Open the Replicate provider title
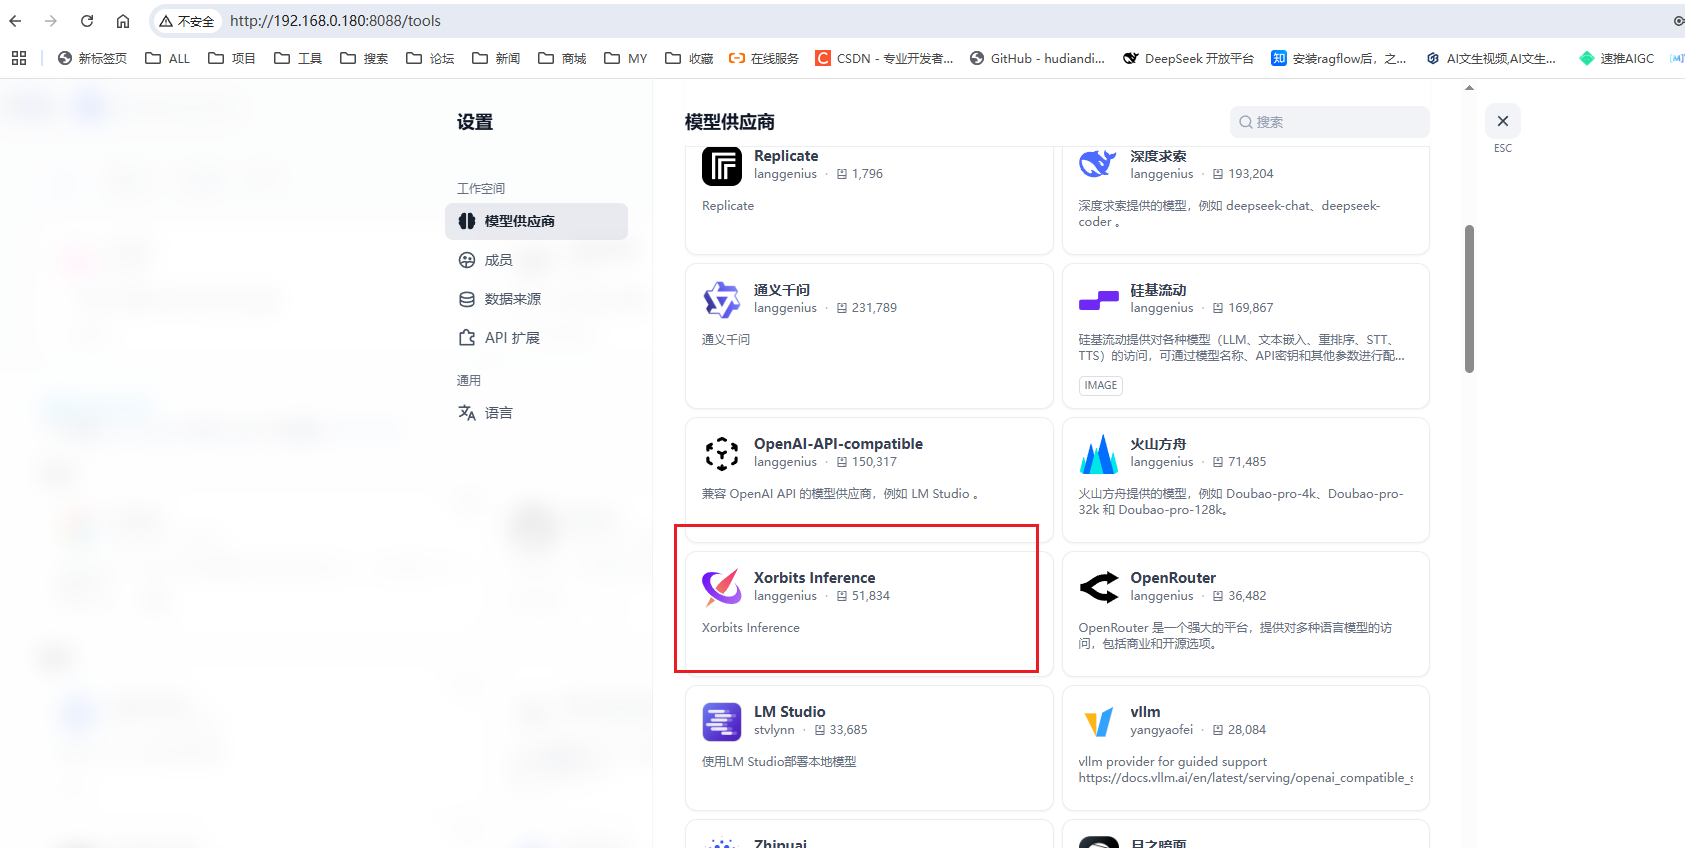Image resolution: width=1685 pixels, height=848 pixels. point(786,156)
